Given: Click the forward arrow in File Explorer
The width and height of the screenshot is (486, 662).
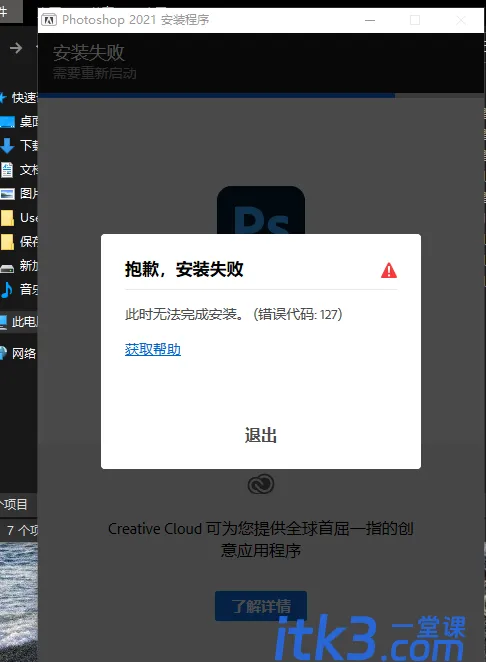Looking at the screenshot, I should coord(16,48).
